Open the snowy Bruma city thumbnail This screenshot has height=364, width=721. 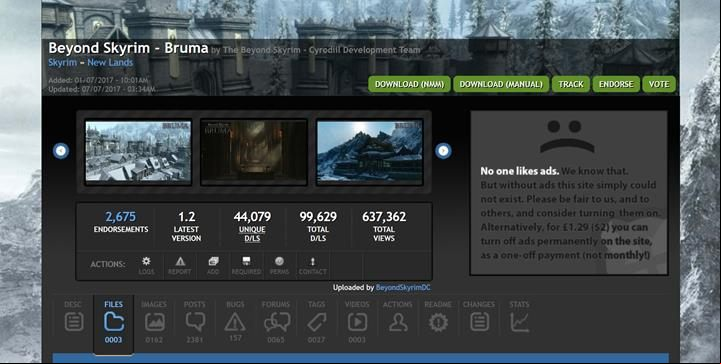[x=138, y=152]
